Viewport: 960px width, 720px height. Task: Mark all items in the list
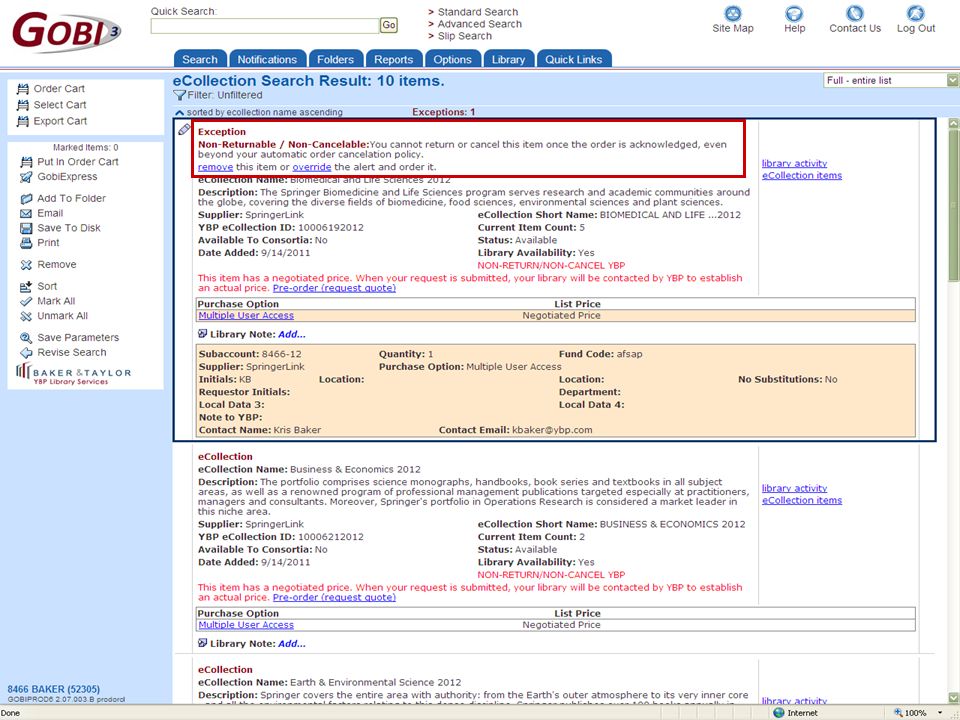(x=48, y=301)
